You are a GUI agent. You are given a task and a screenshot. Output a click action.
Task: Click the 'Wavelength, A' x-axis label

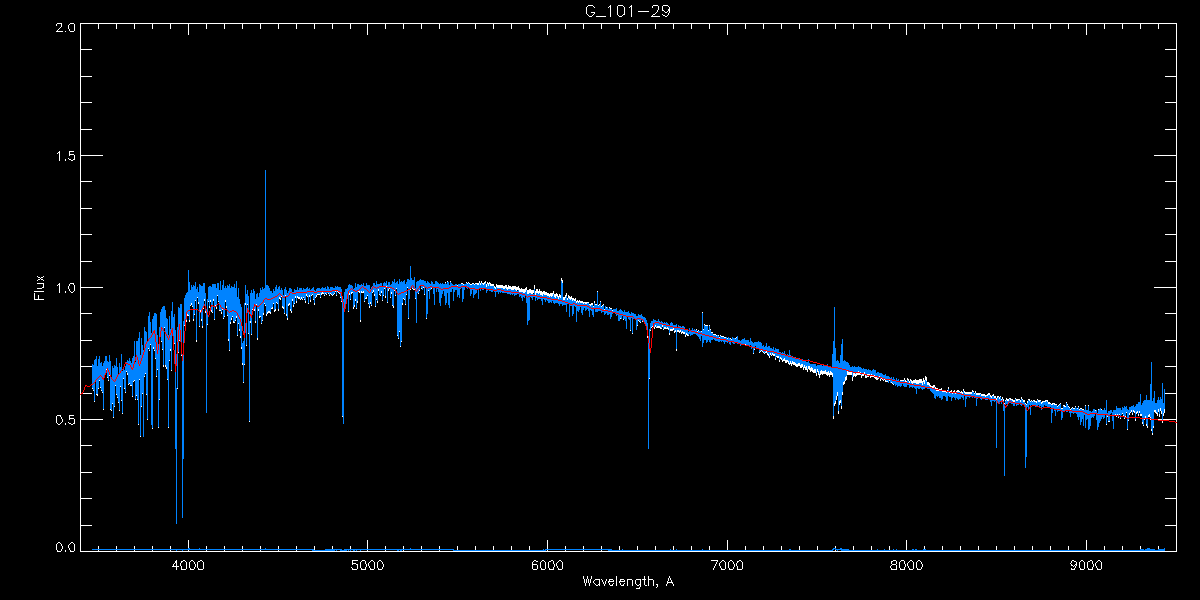tap(627, 581)
